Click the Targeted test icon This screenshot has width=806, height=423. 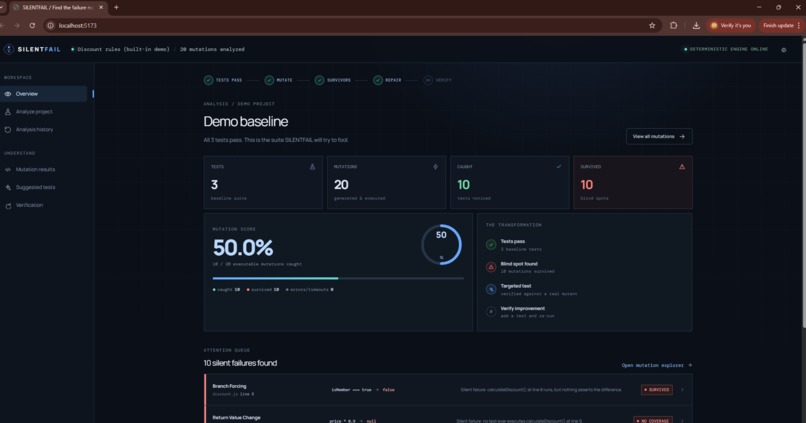point(491,289)
